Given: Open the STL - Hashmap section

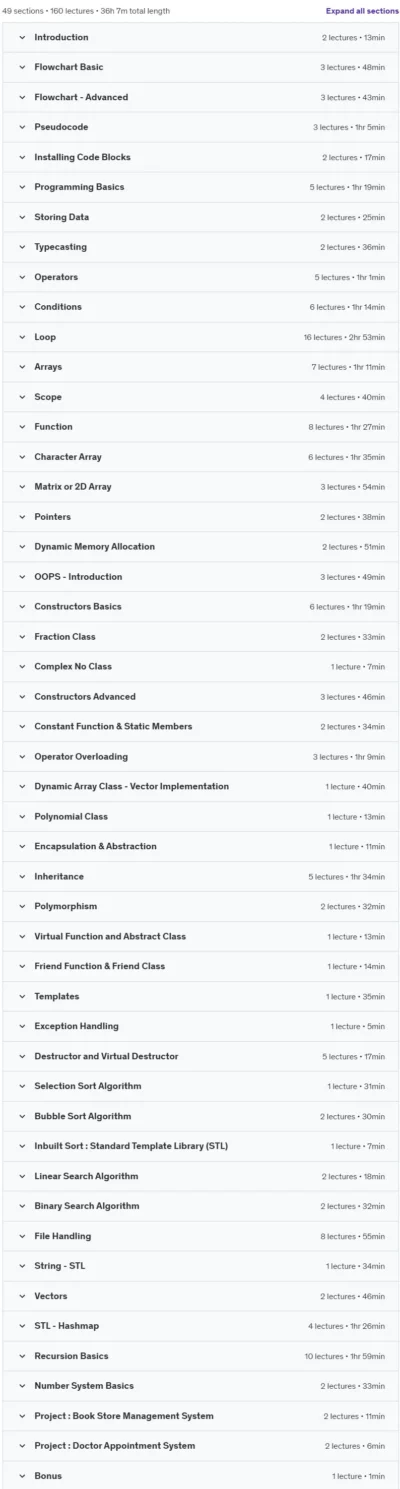Looking at the screenshot, I should 200,1326.
